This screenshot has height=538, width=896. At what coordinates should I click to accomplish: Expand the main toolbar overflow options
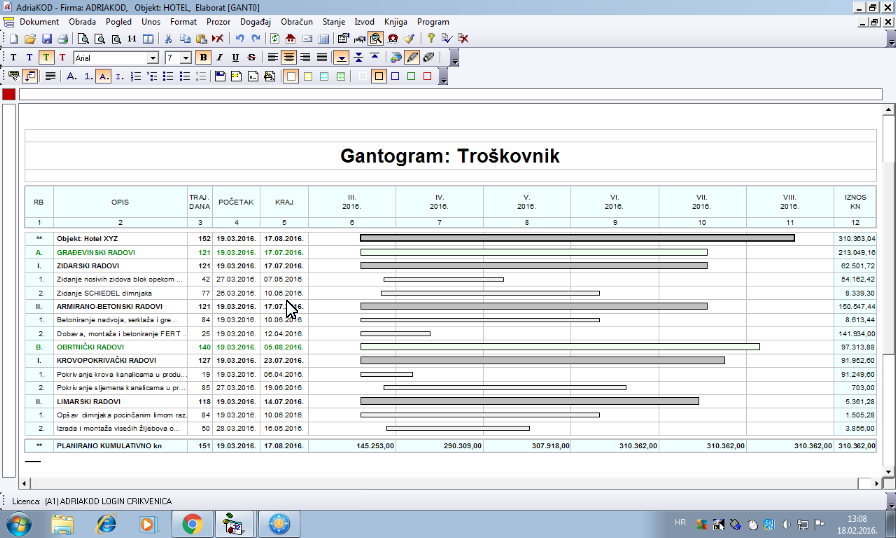[x=891, y=39]
